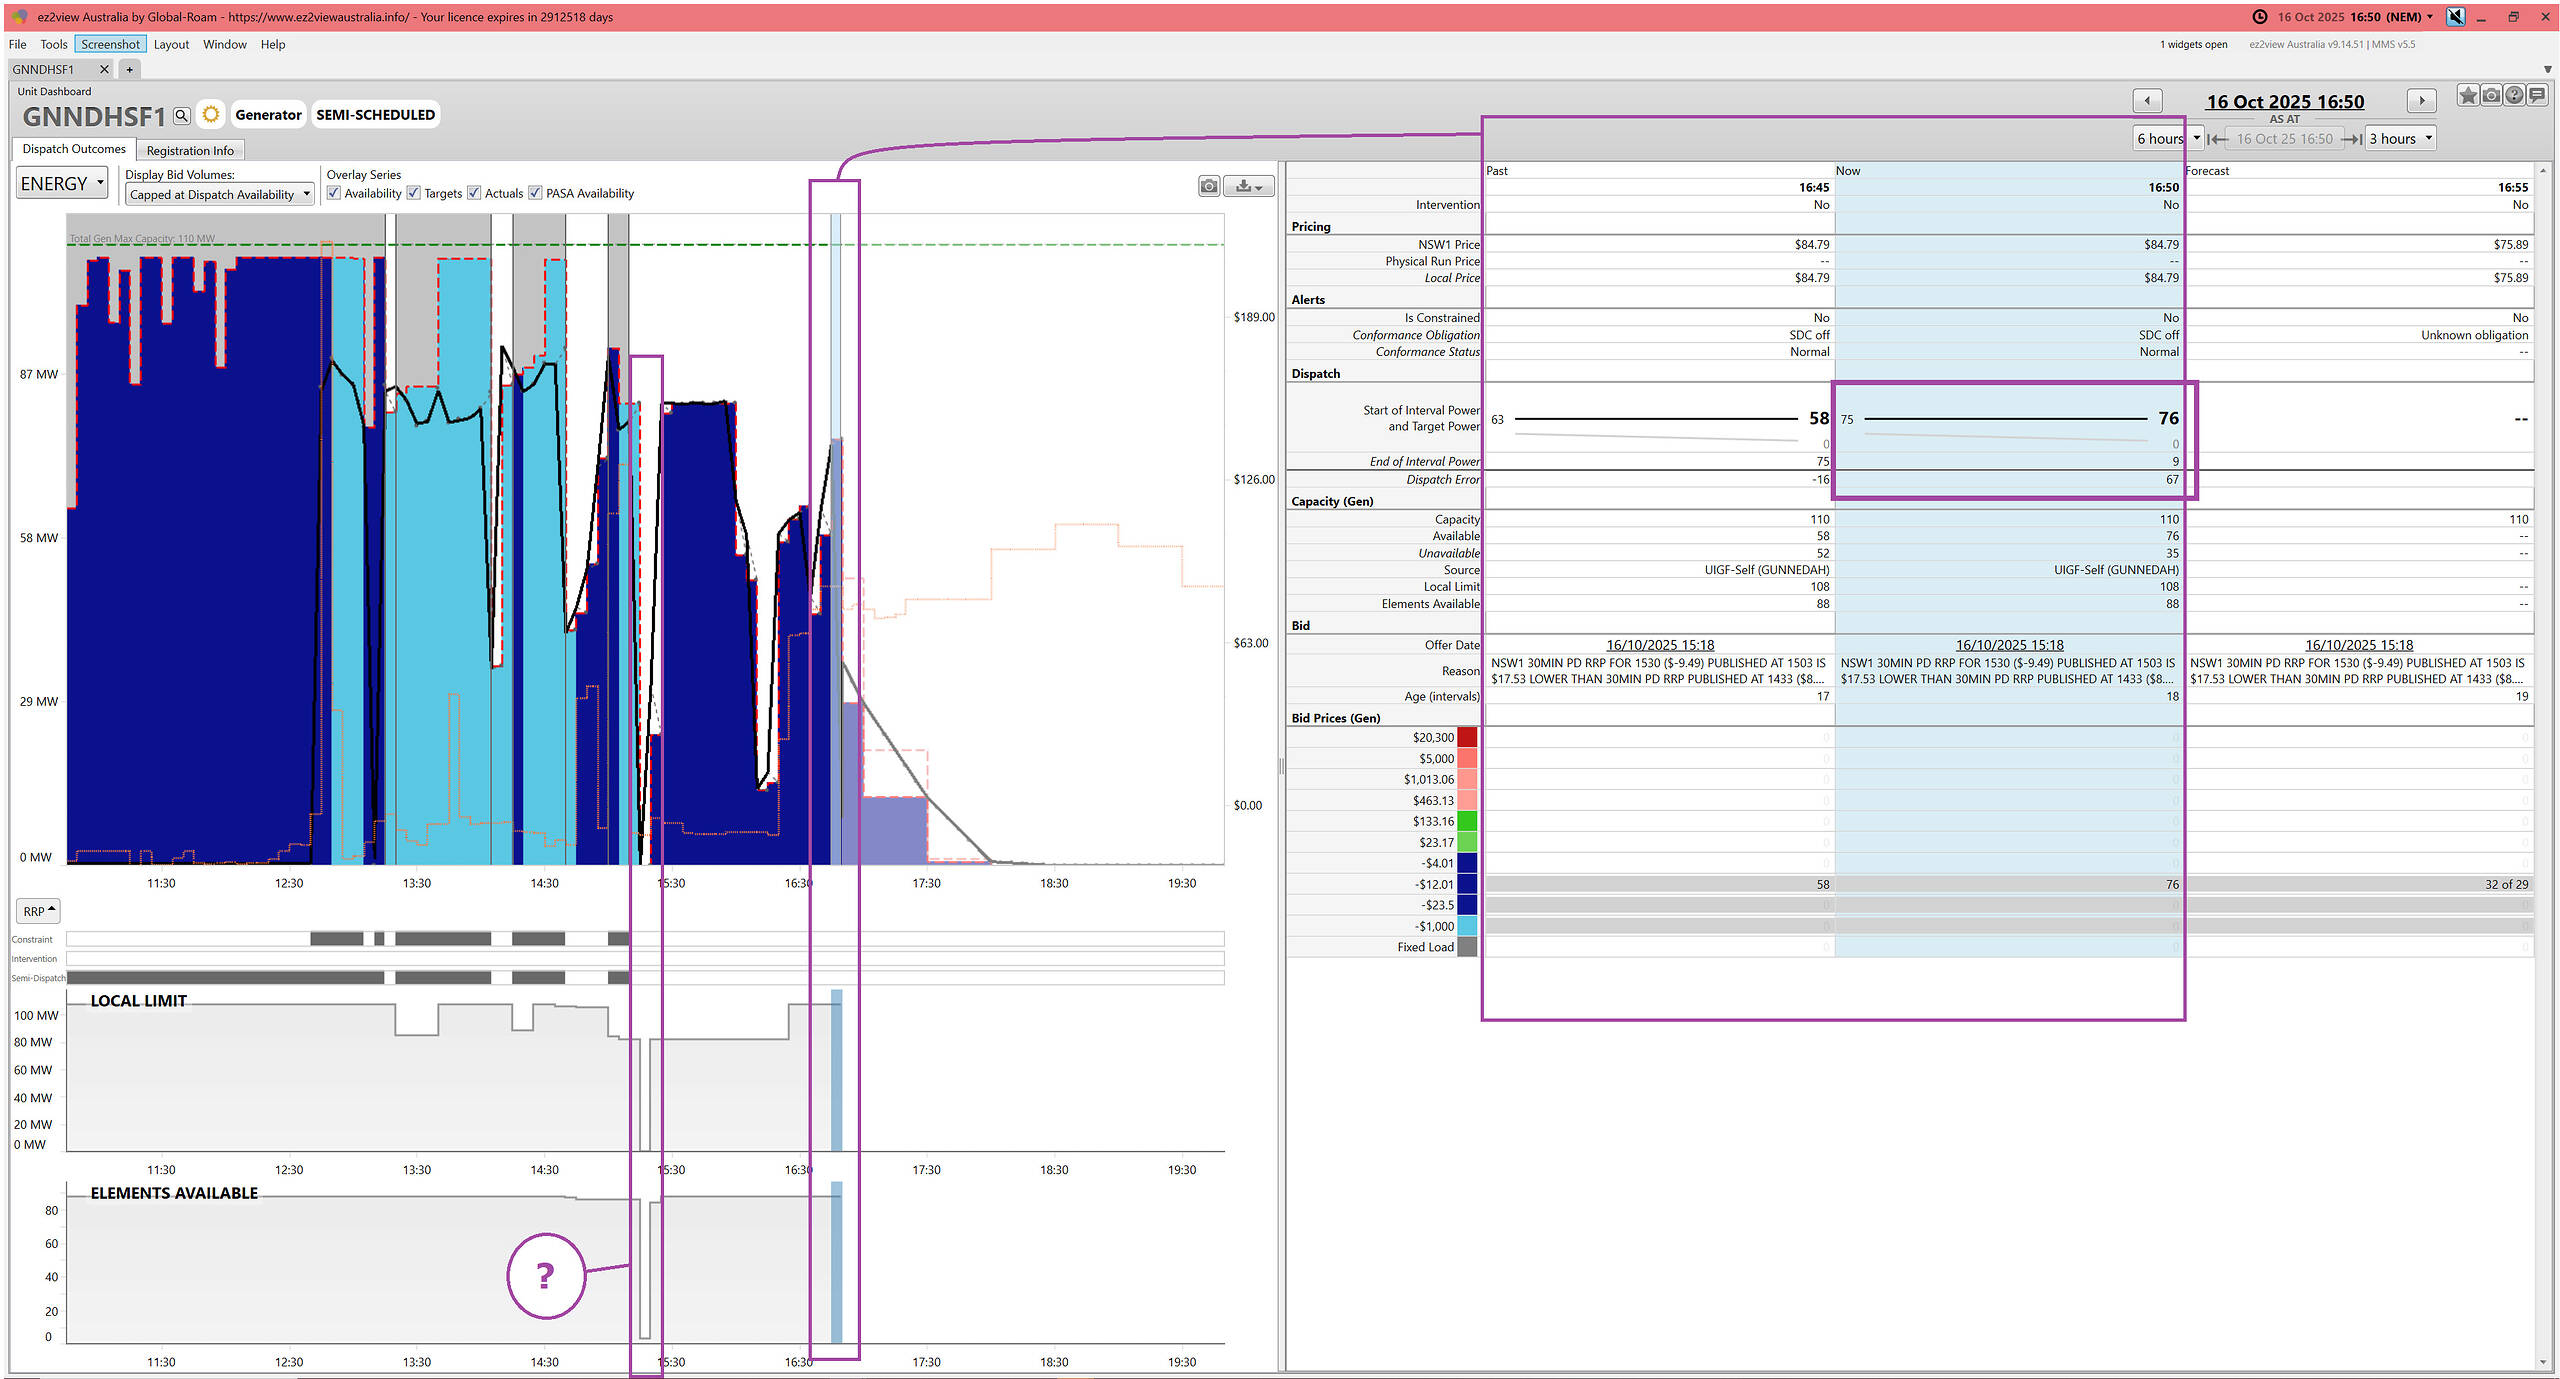Open the ENERGY commodity dropdown

click(62, 184)
